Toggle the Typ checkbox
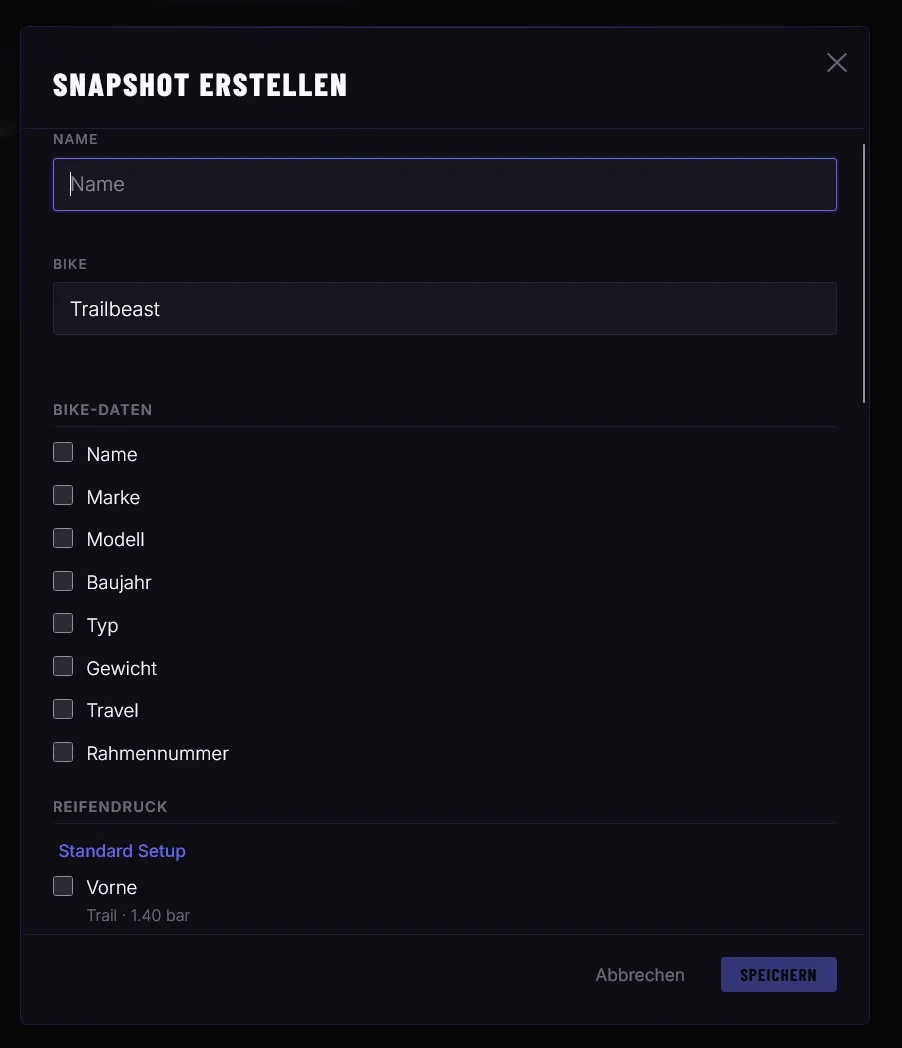This screenshot has width=902, height=1048. (63, 624)
